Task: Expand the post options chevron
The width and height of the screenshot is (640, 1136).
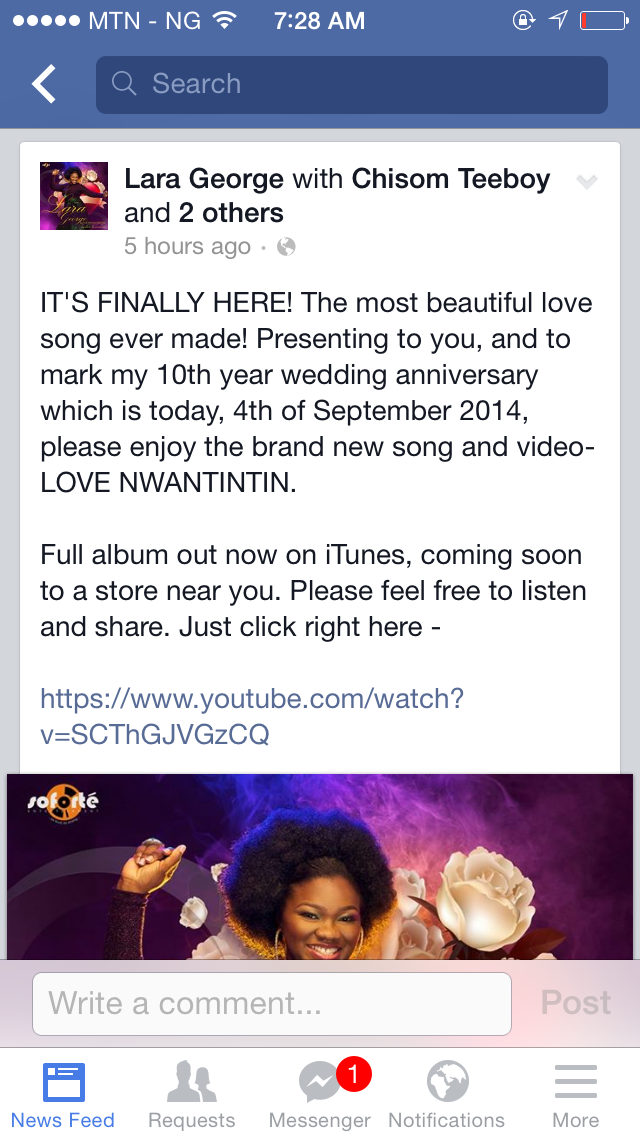Action: click(x=586, y=182)
